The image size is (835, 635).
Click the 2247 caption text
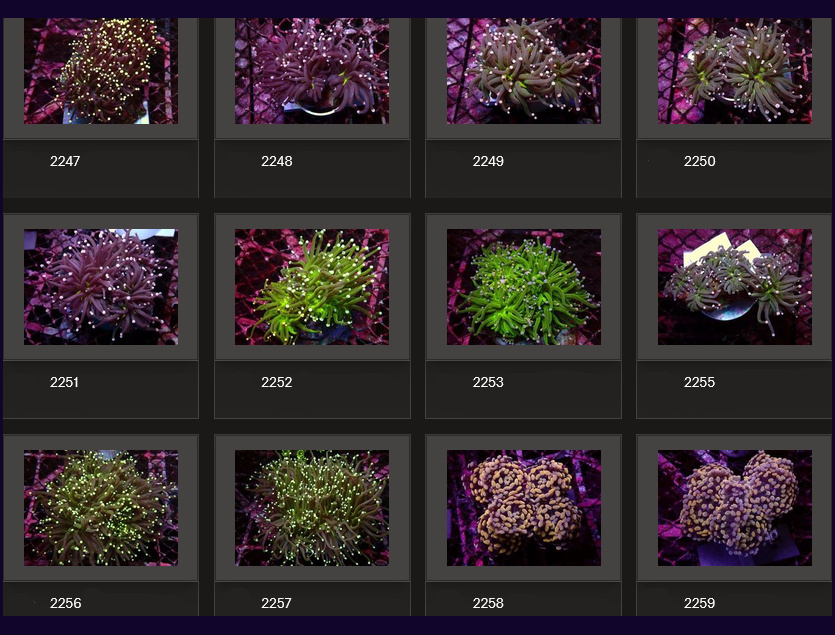coord(65,161)
